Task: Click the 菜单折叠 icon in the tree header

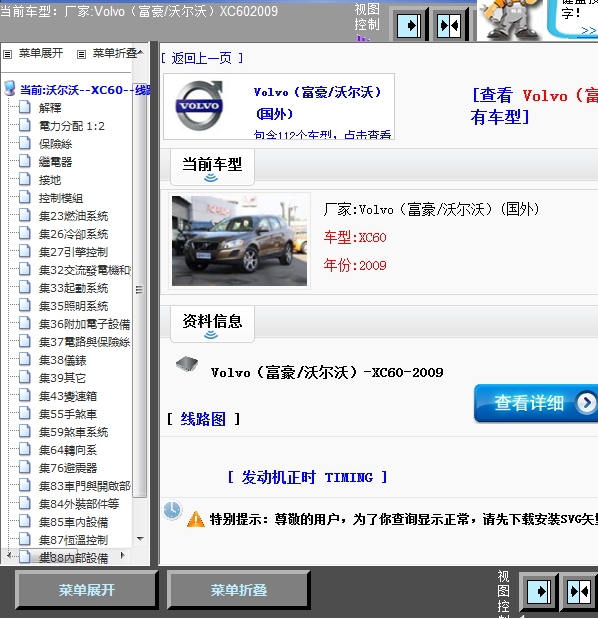Action: click(81, 54)
